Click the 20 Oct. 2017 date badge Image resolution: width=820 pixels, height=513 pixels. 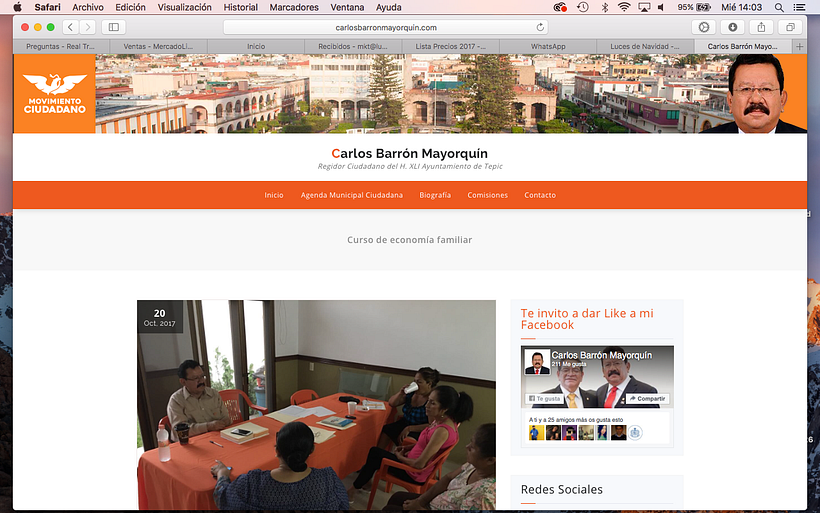(x=160, y=317)
